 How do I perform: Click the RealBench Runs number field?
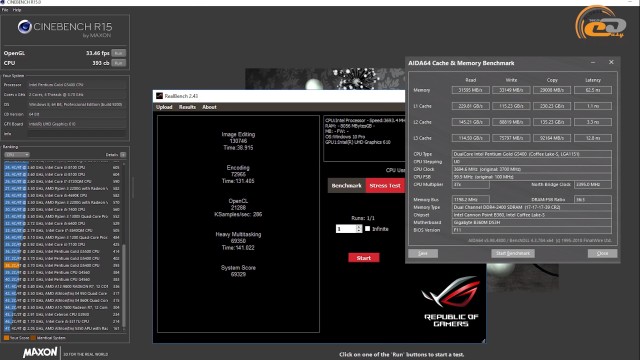pyautogui.click(x=346, y=229)
